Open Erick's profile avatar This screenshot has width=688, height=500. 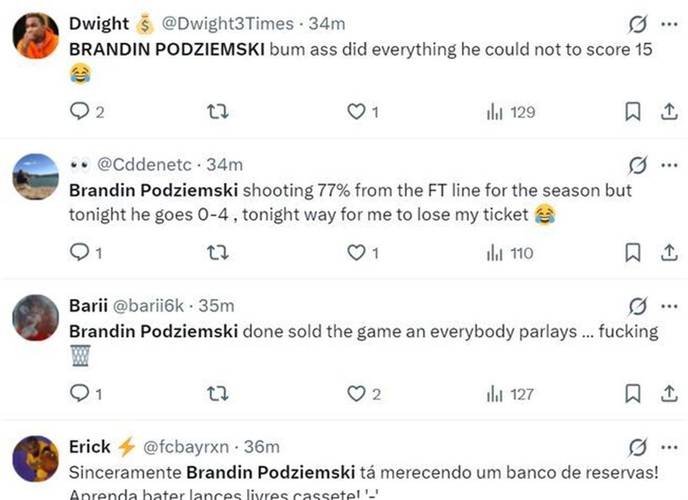click(37, 459)
